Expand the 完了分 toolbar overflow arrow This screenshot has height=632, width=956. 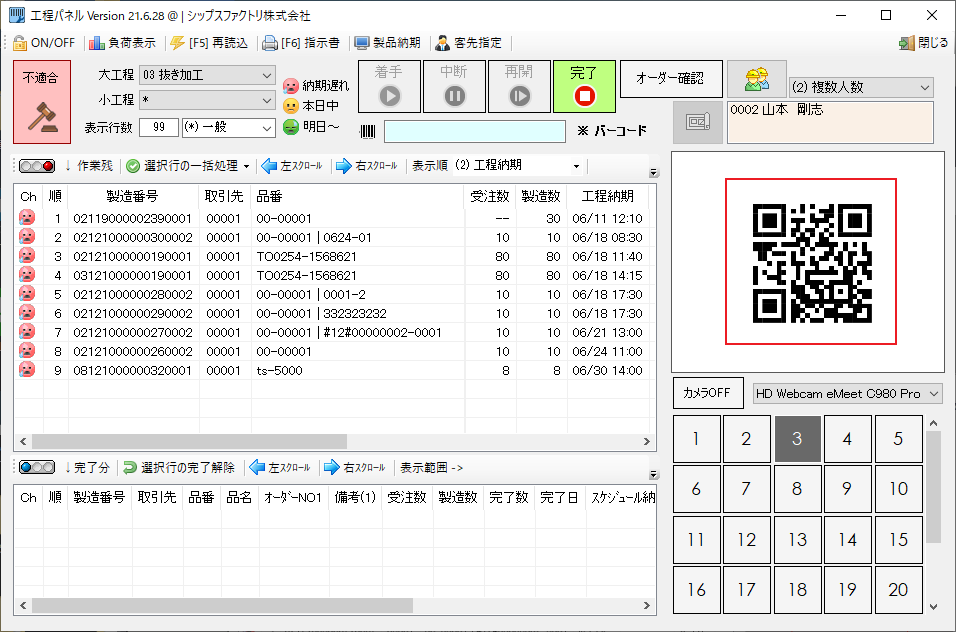coord(654,474)
